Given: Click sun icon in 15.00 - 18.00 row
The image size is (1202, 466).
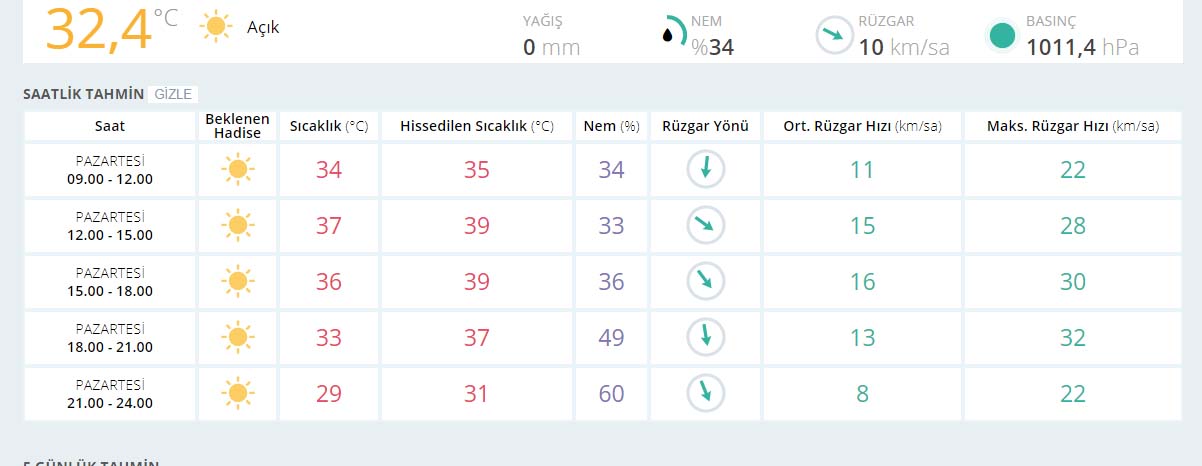Looking at the screenshot, I should click(x=237, y=282).
